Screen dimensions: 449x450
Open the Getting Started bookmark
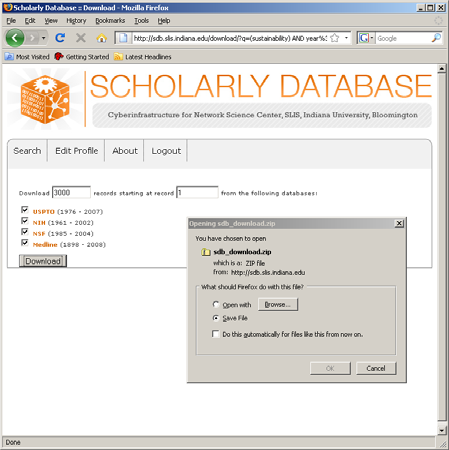click(82, 57)
